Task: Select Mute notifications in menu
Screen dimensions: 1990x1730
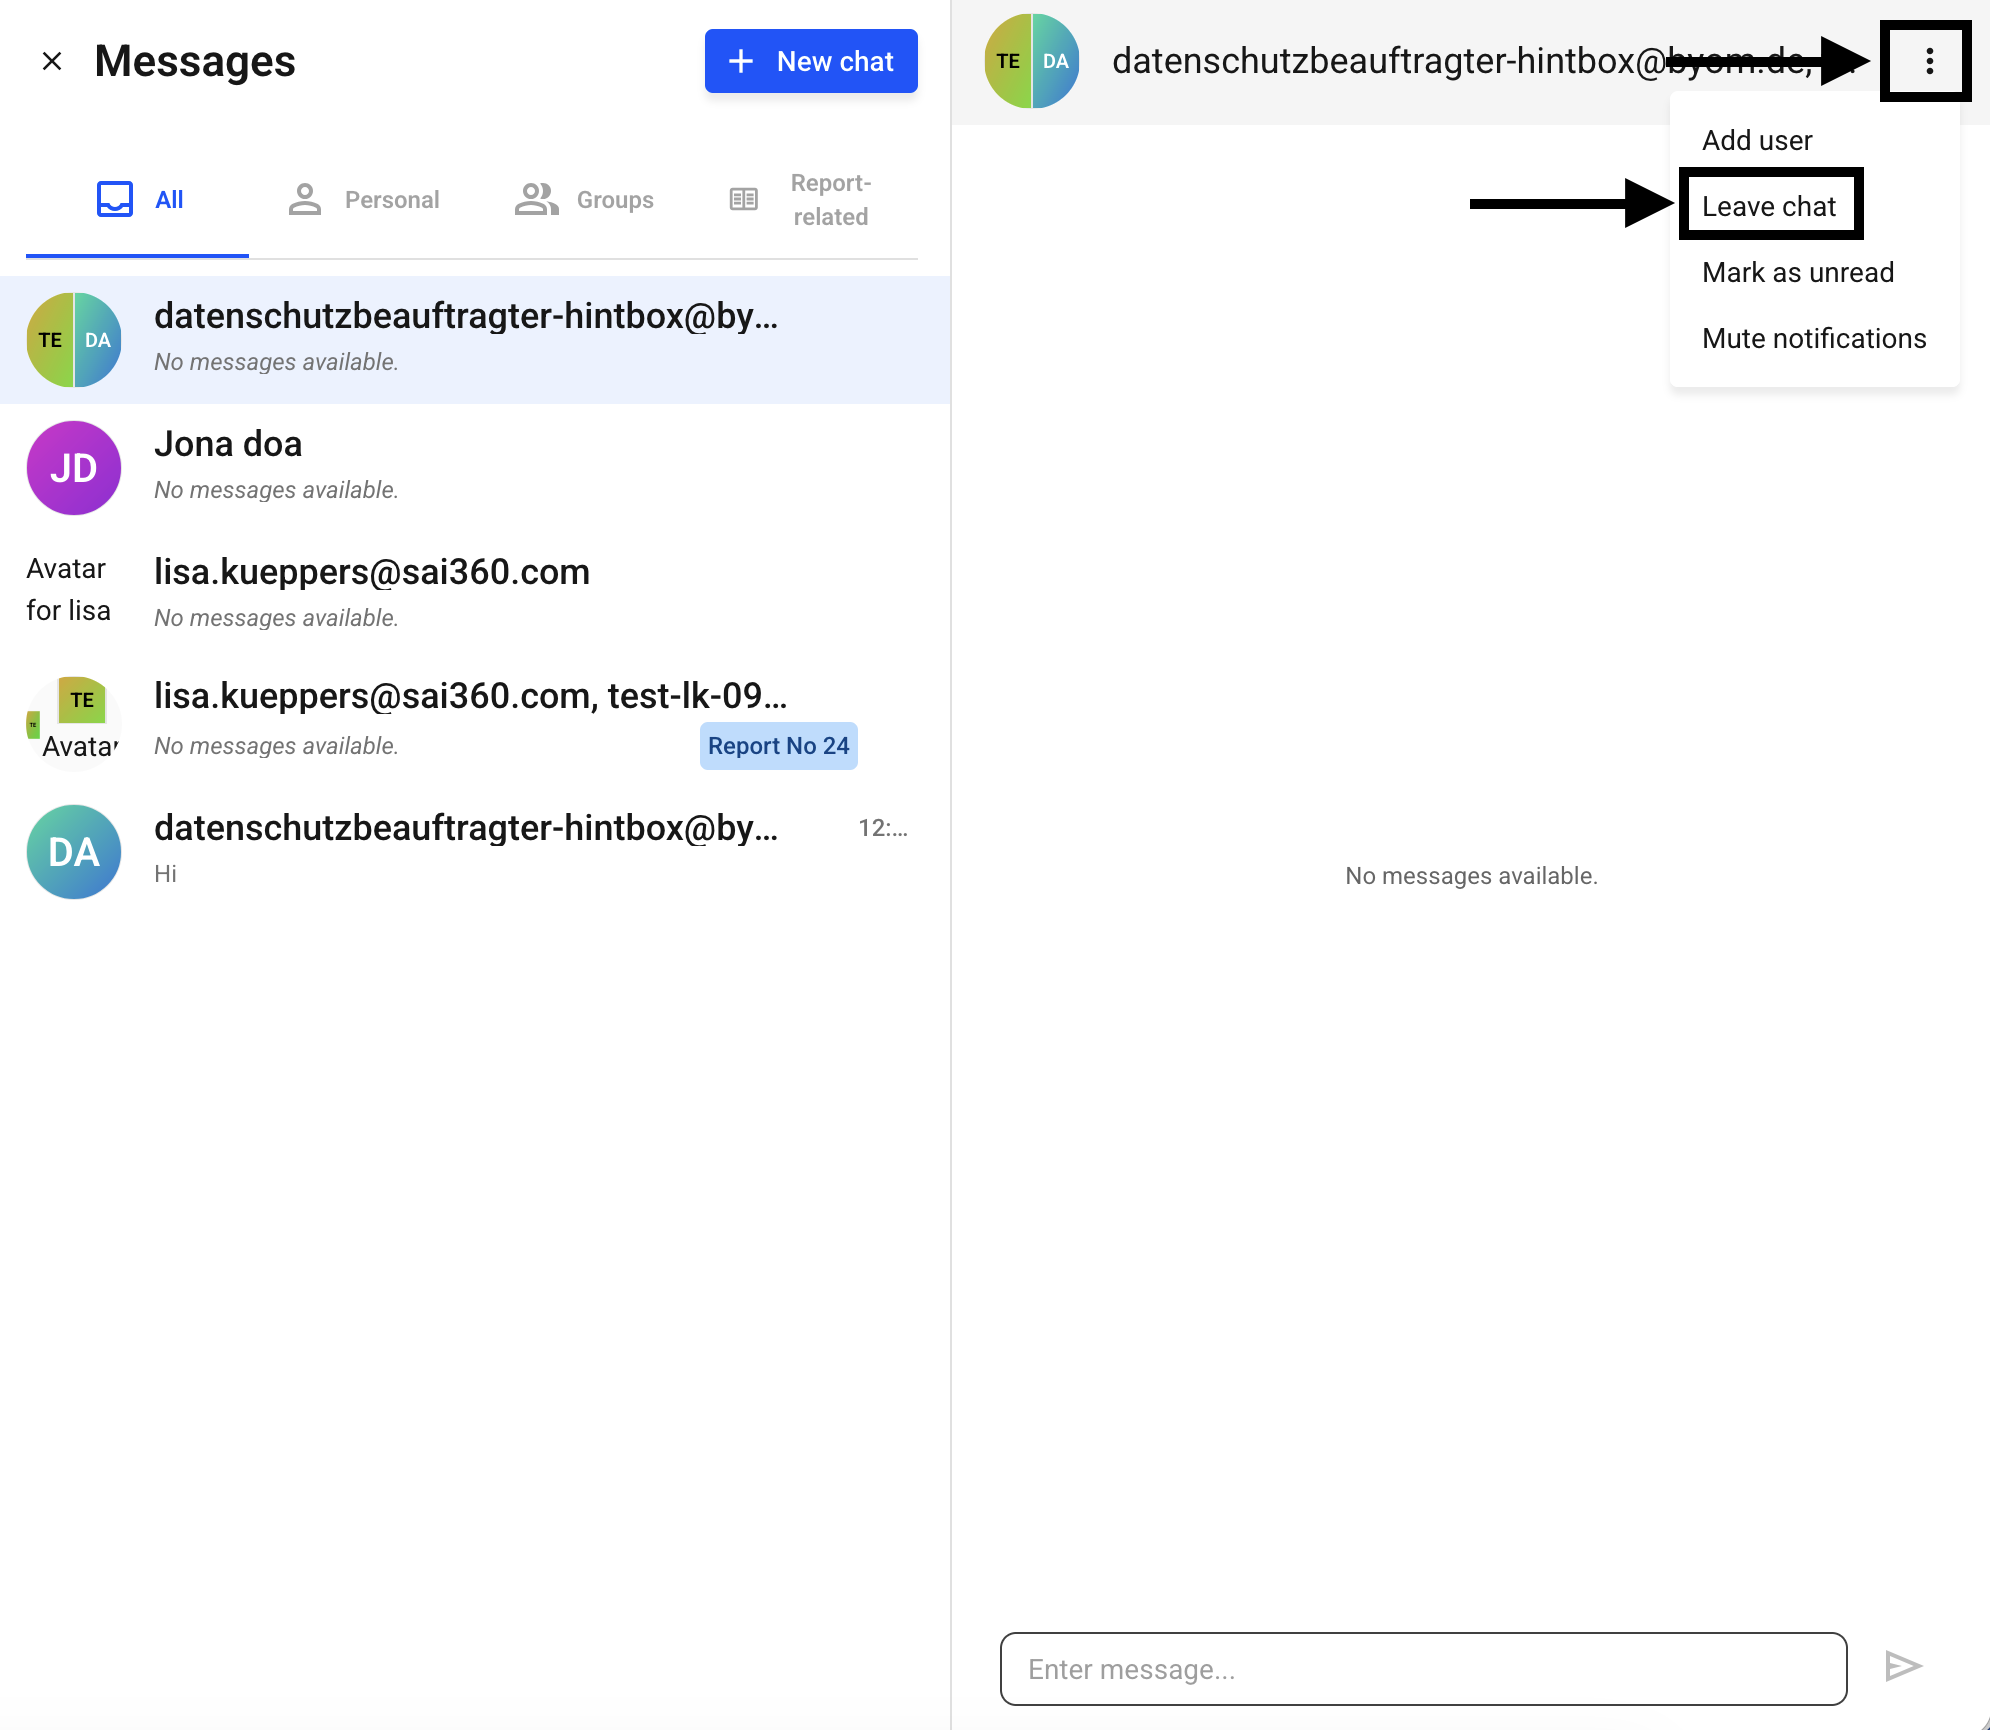Action: point(1813,338)
